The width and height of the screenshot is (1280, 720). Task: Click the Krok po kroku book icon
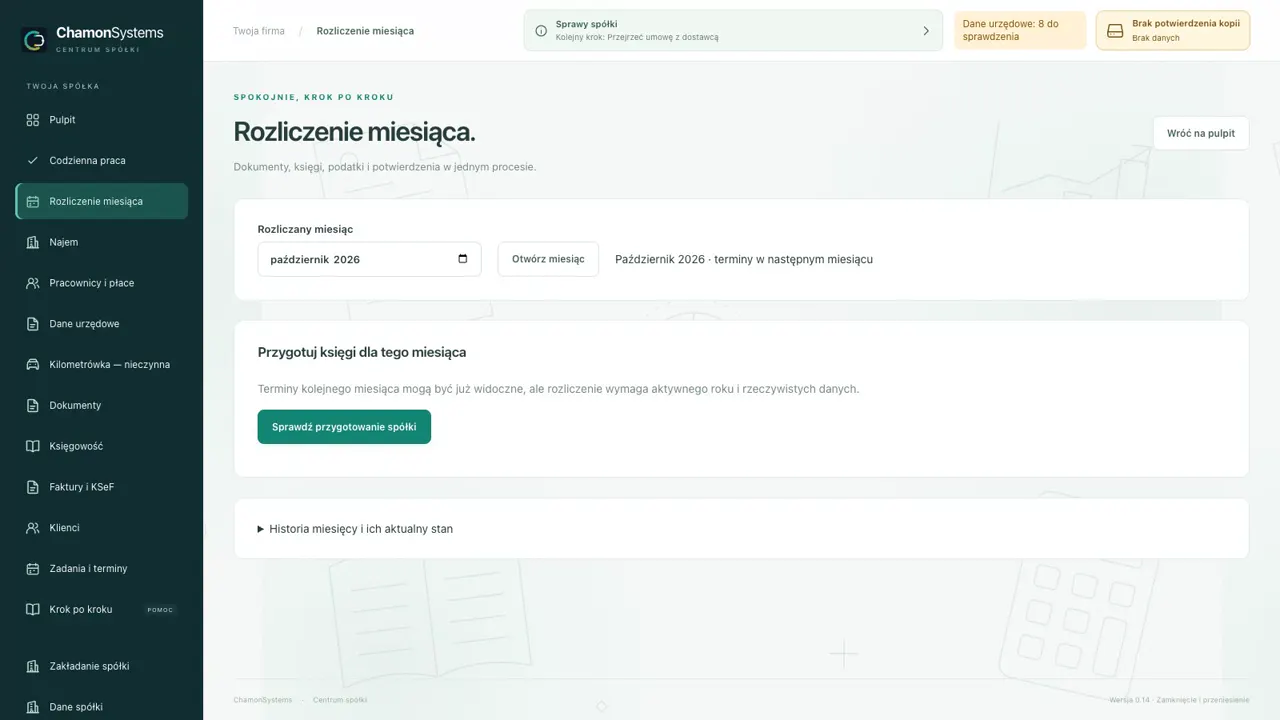33,609
